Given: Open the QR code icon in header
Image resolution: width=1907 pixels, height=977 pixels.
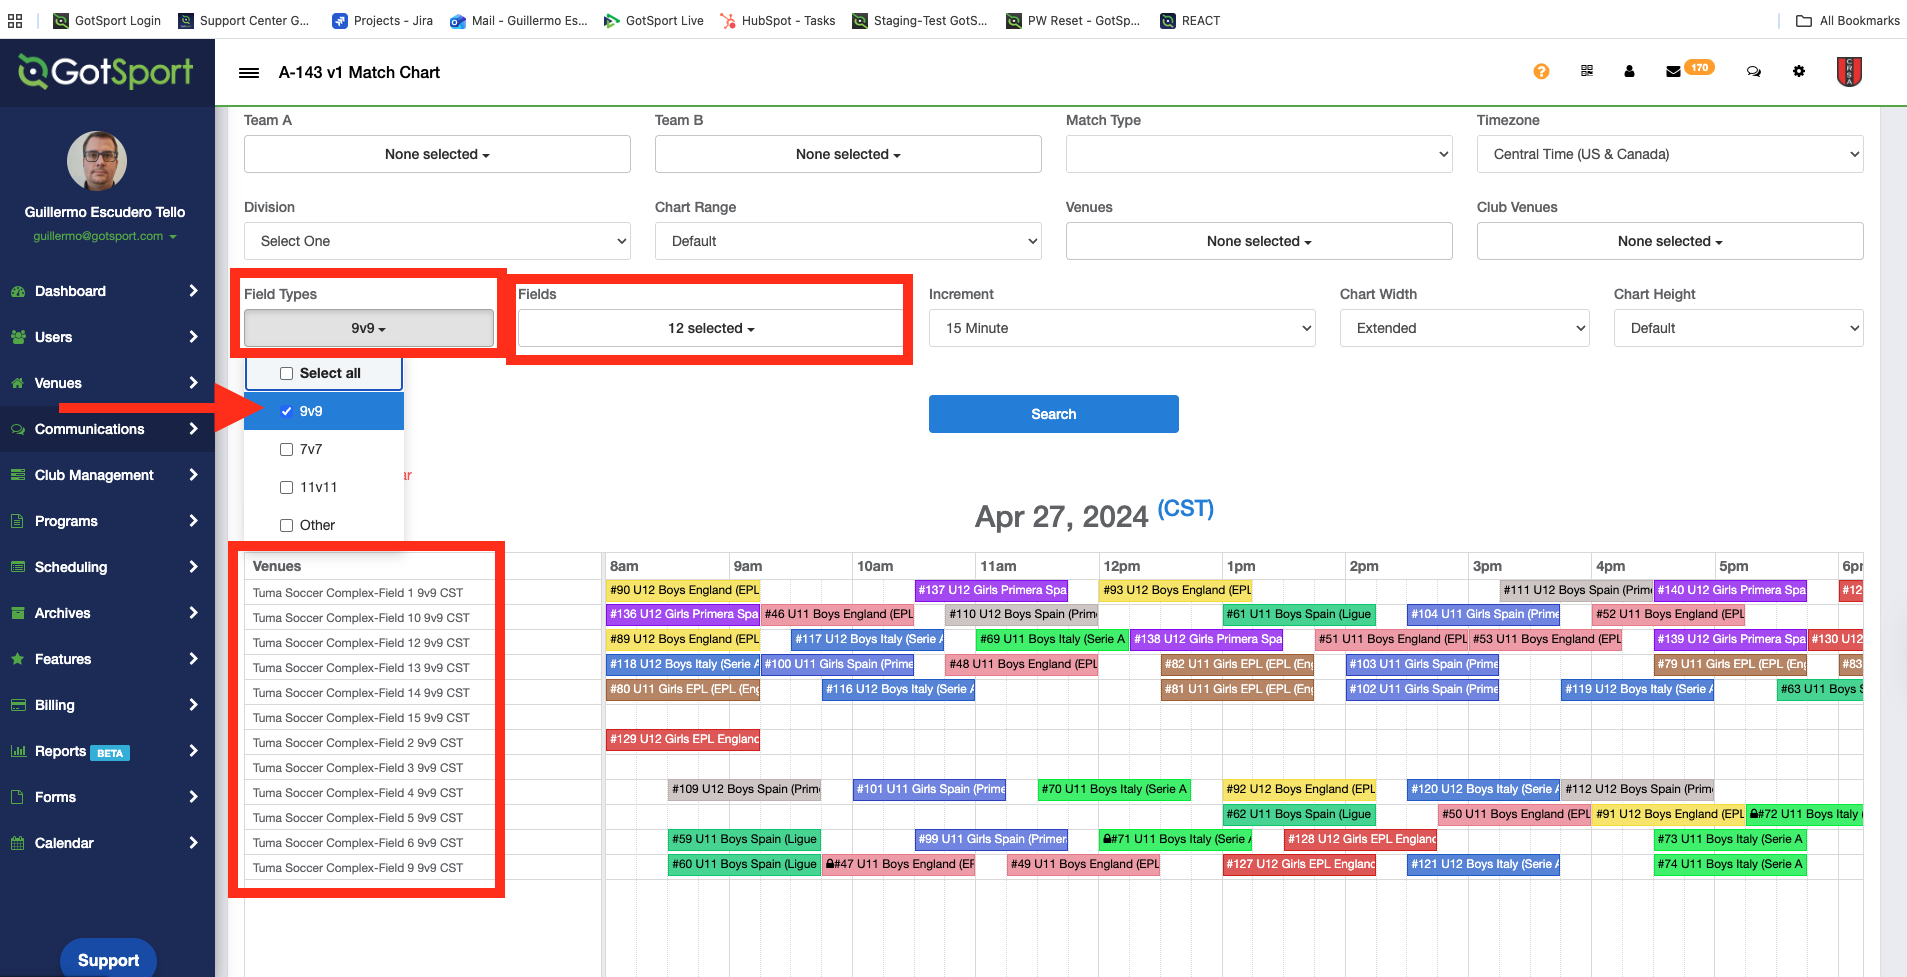Looking at the screenshot, I should tap(1587, 71).
